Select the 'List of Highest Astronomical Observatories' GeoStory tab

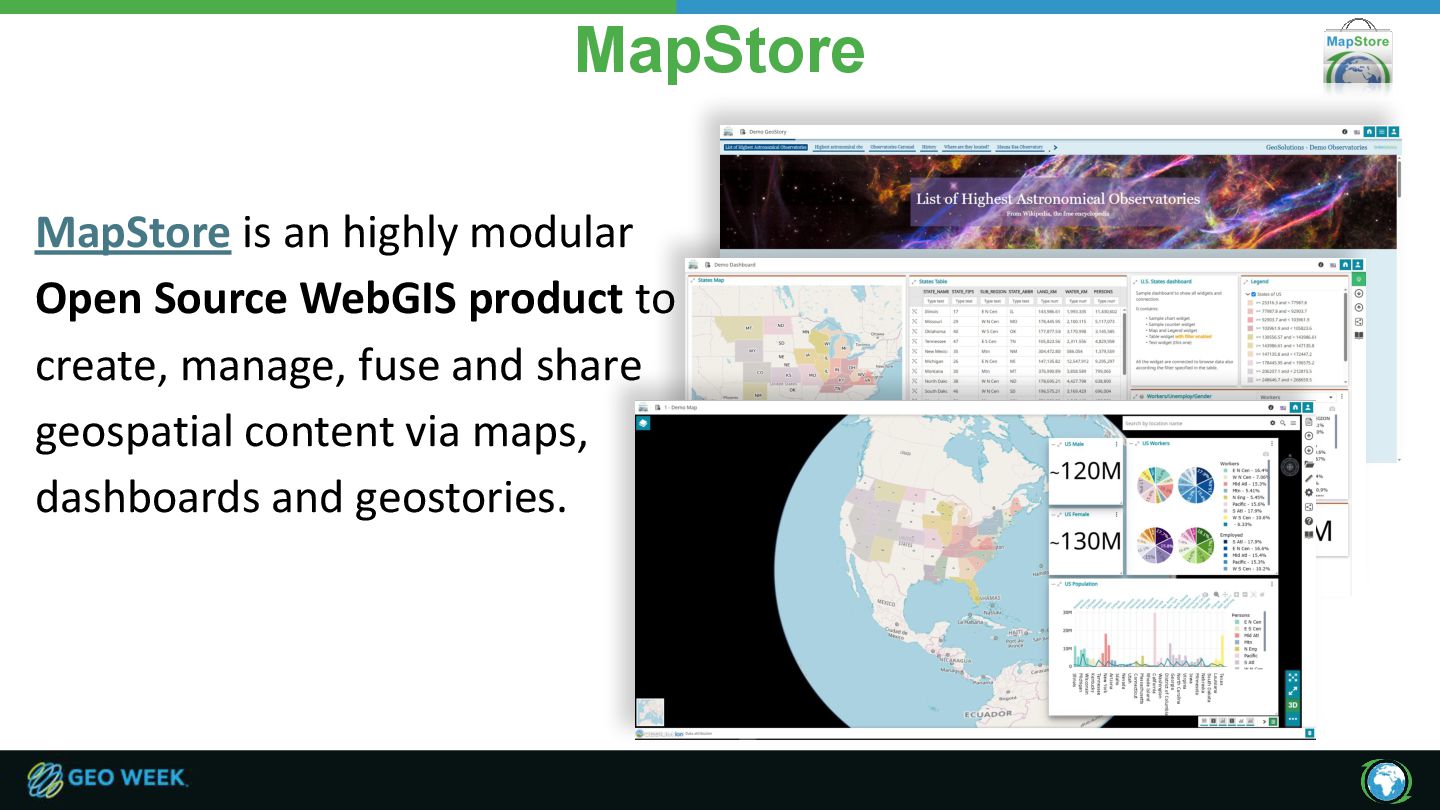765,147
